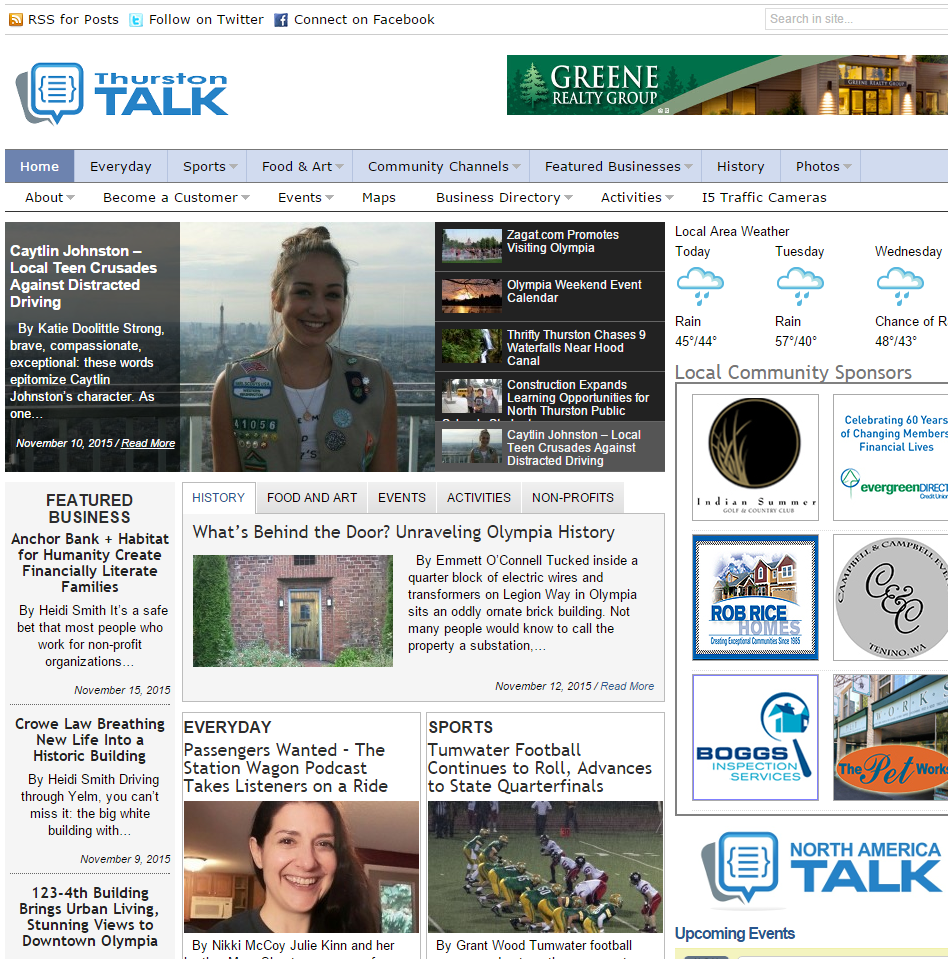Viewport: 948px width, 959px height.
Task: Open Anchor Bank + Habitat featured article
Action: tap(90, 563)
